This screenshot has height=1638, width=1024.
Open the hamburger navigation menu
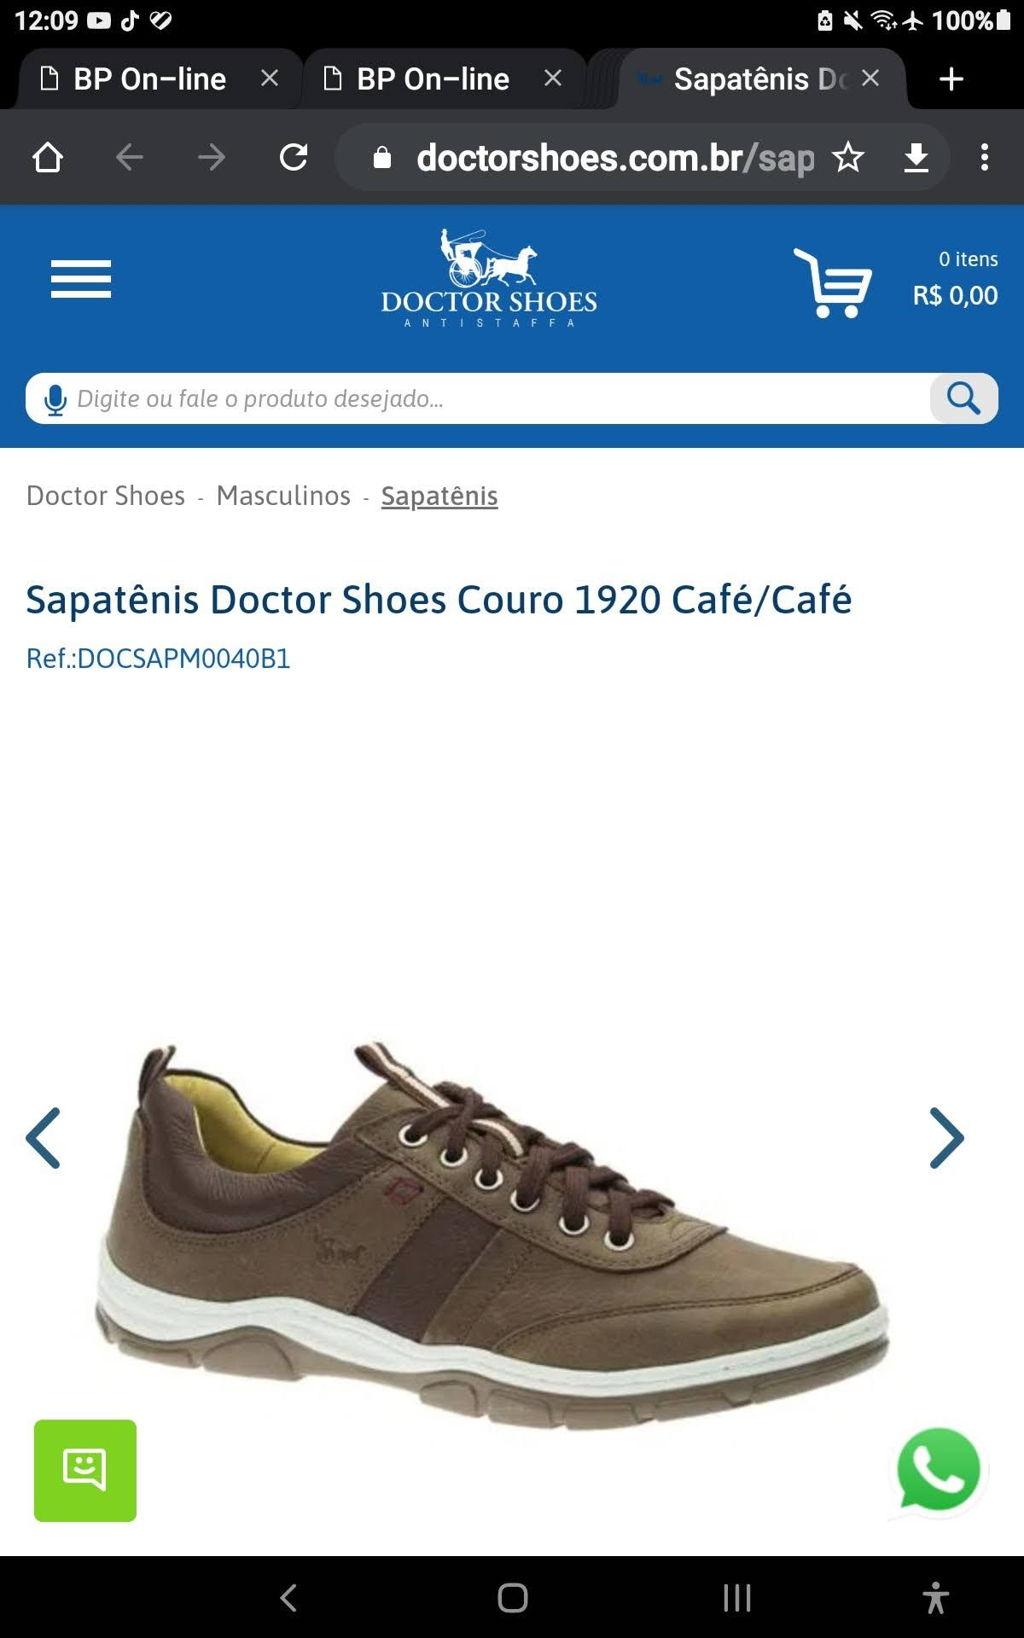[81, 279]
